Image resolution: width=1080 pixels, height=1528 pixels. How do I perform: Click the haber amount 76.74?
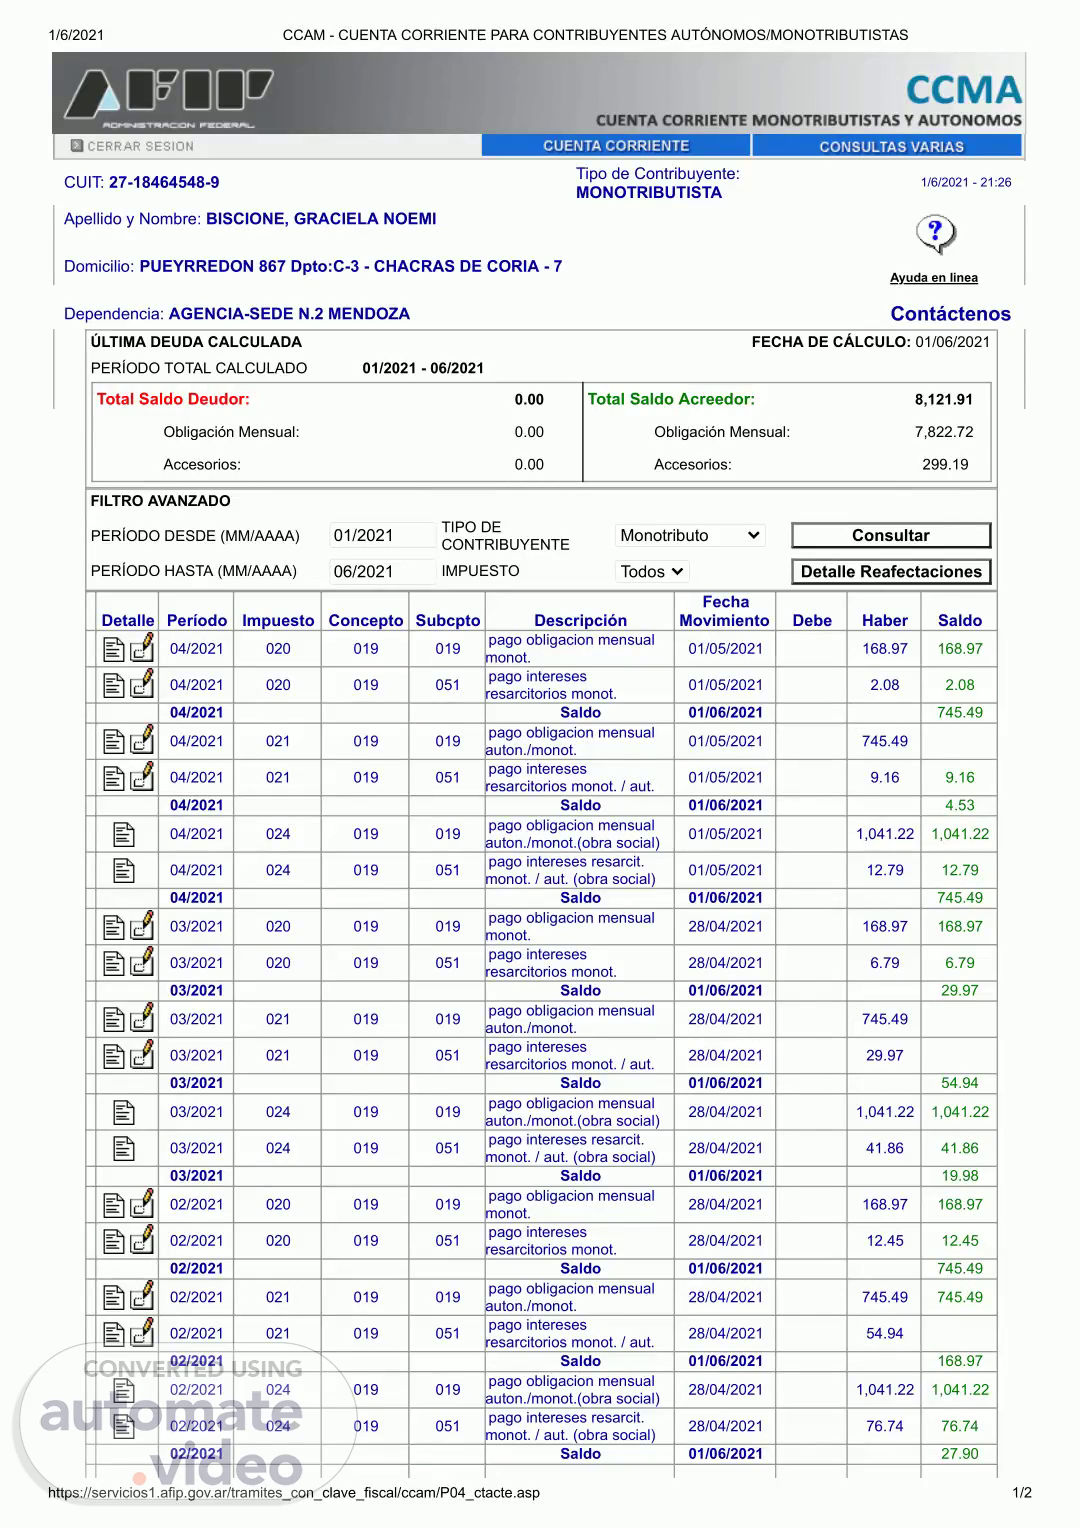(885, 1427)
